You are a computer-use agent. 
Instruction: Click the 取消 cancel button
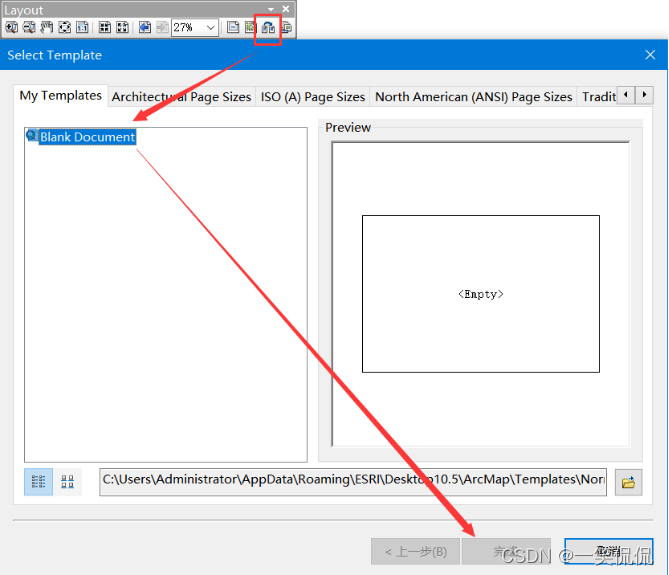[609, 552]
